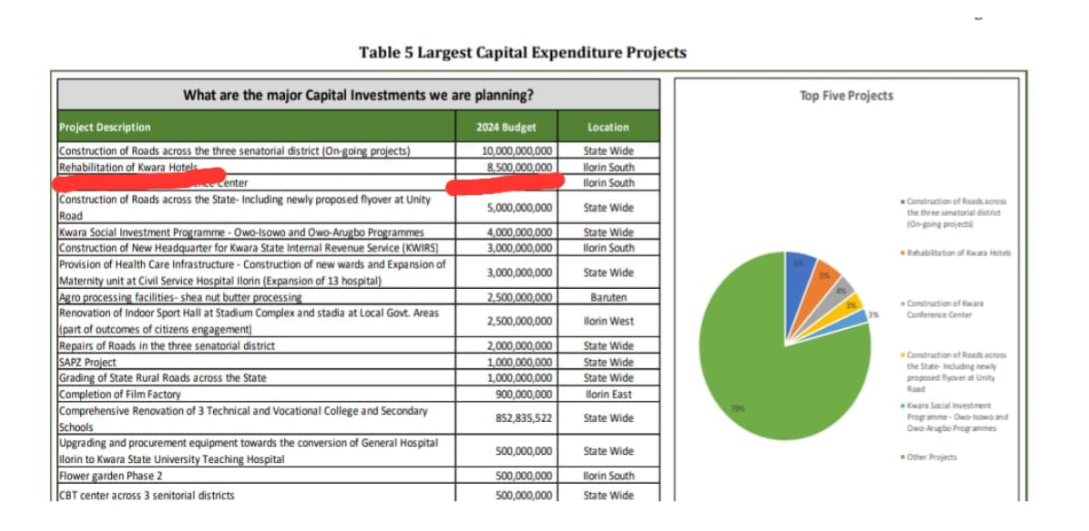Screen dimensions: 1089x531
Task: Select 'Other Projects' legend entry
Action: click(931, 457)
